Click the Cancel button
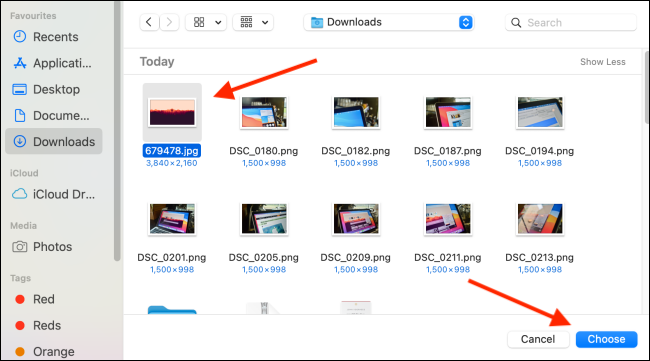 pos(538,339)
